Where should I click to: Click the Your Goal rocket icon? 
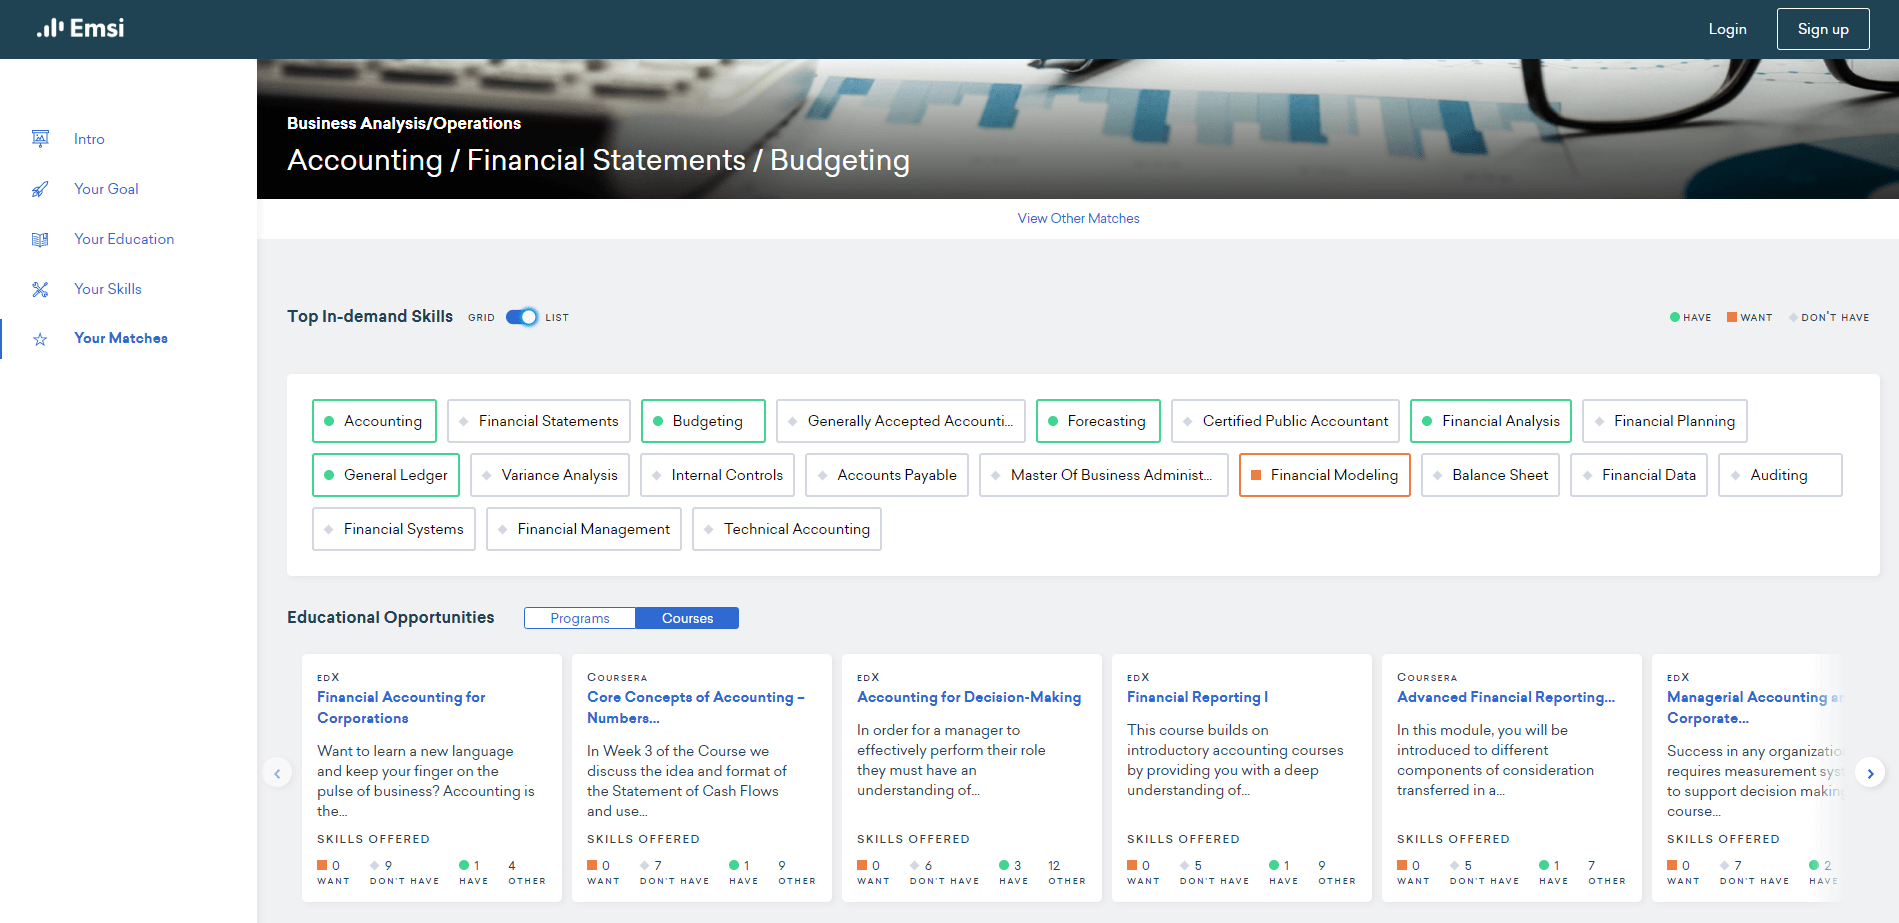coord(40,189)
